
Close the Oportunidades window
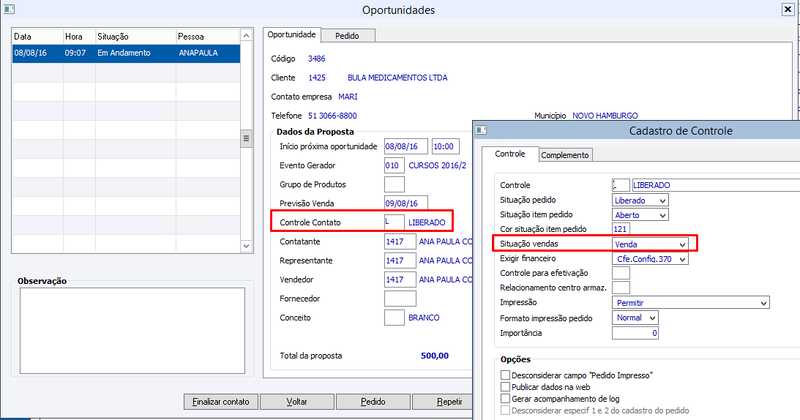pos(788,9)
